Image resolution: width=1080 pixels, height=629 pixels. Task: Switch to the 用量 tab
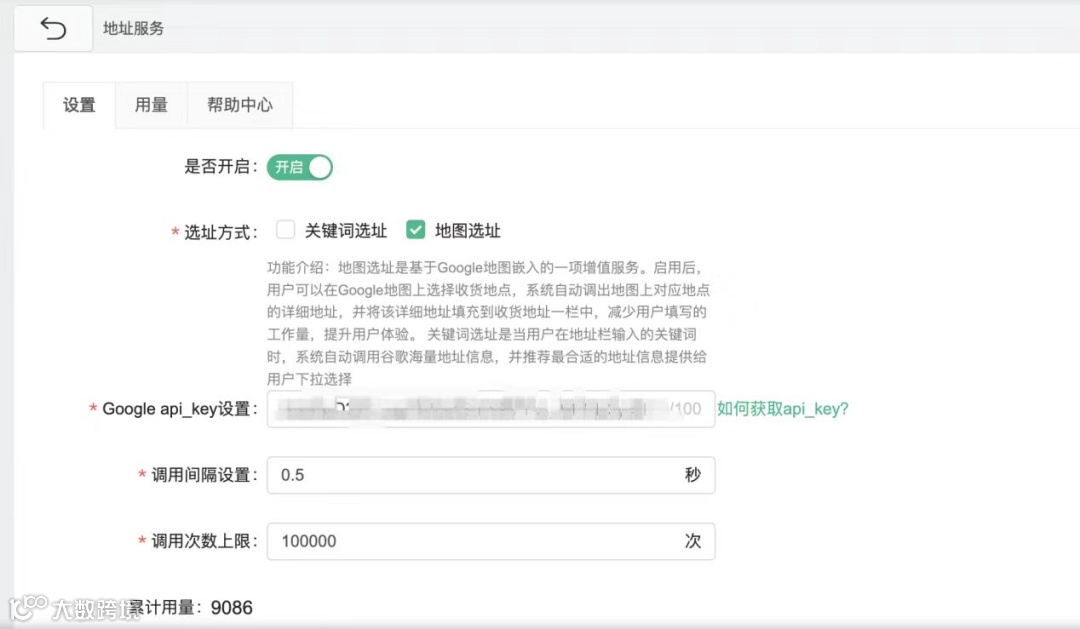(151, 104)
